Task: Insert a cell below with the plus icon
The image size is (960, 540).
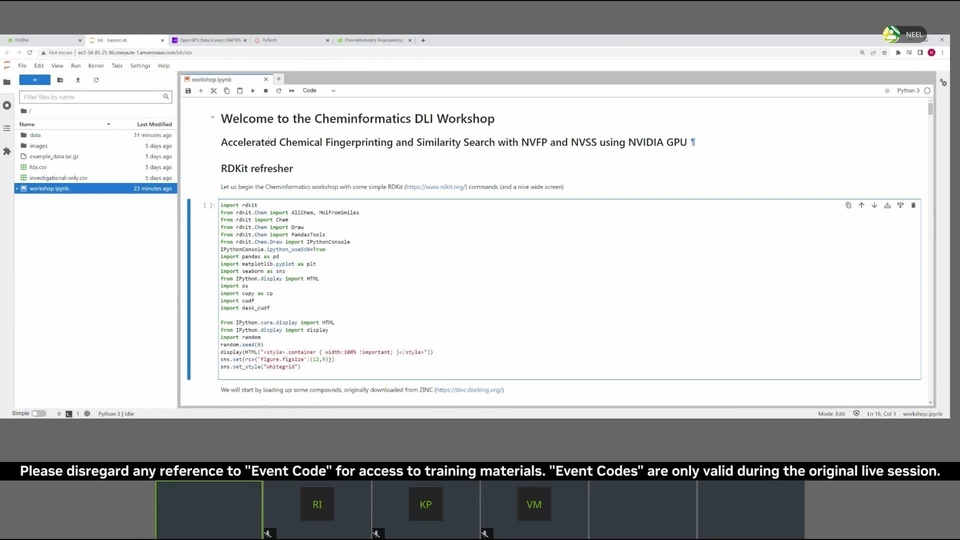Action: point(201,91)
